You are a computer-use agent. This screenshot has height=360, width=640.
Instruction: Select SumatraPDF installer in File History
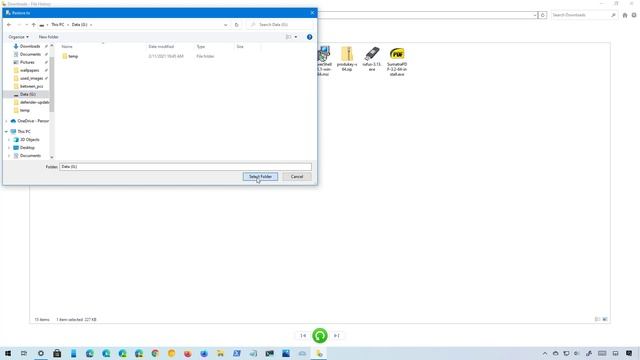tap(397, 62)
